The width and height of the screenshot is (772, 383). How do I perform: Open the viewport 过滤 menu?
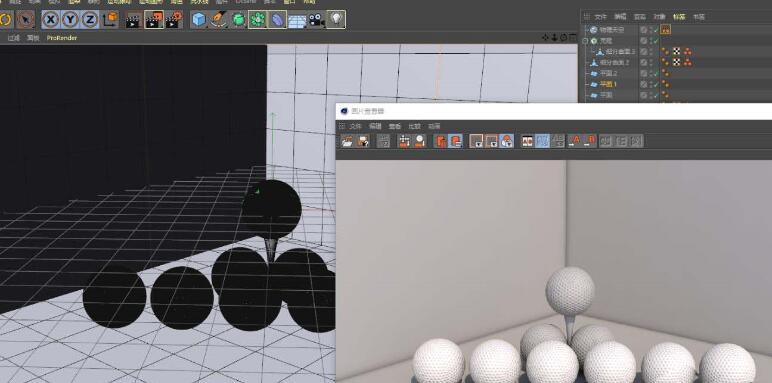14,38
